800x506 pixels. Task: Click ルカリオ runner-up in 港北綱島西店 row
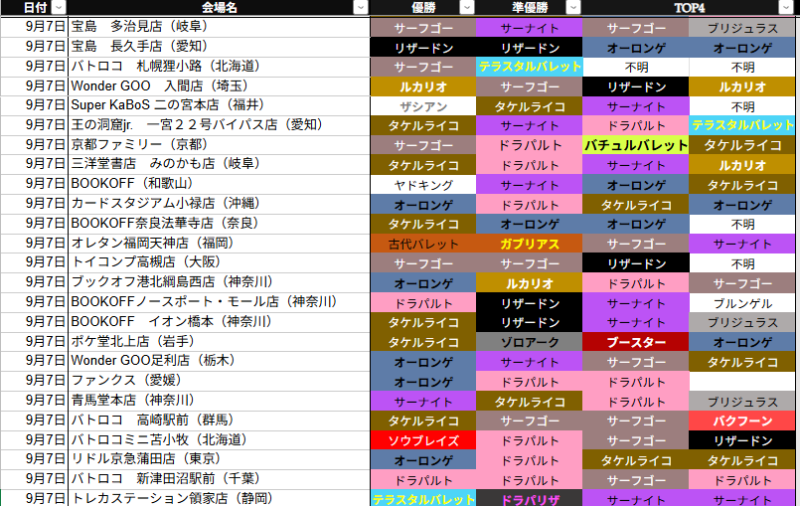tap(530, 283)
